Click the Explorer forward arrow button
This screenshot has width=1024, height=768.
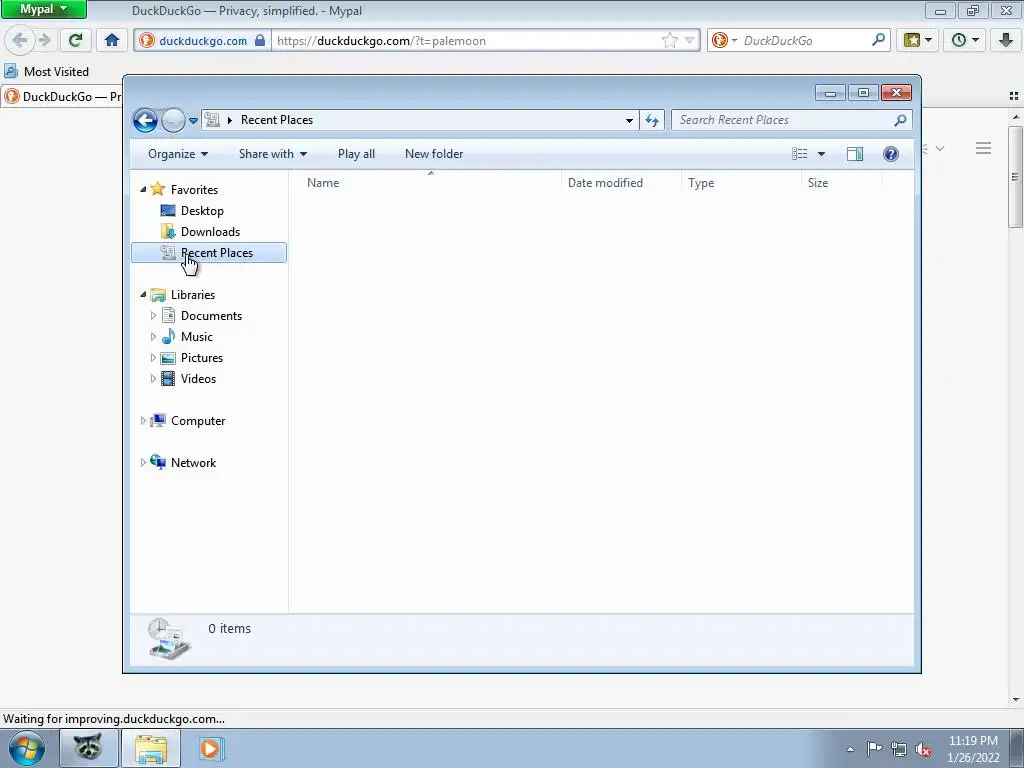pyautogui.click(x=173, y=120)
